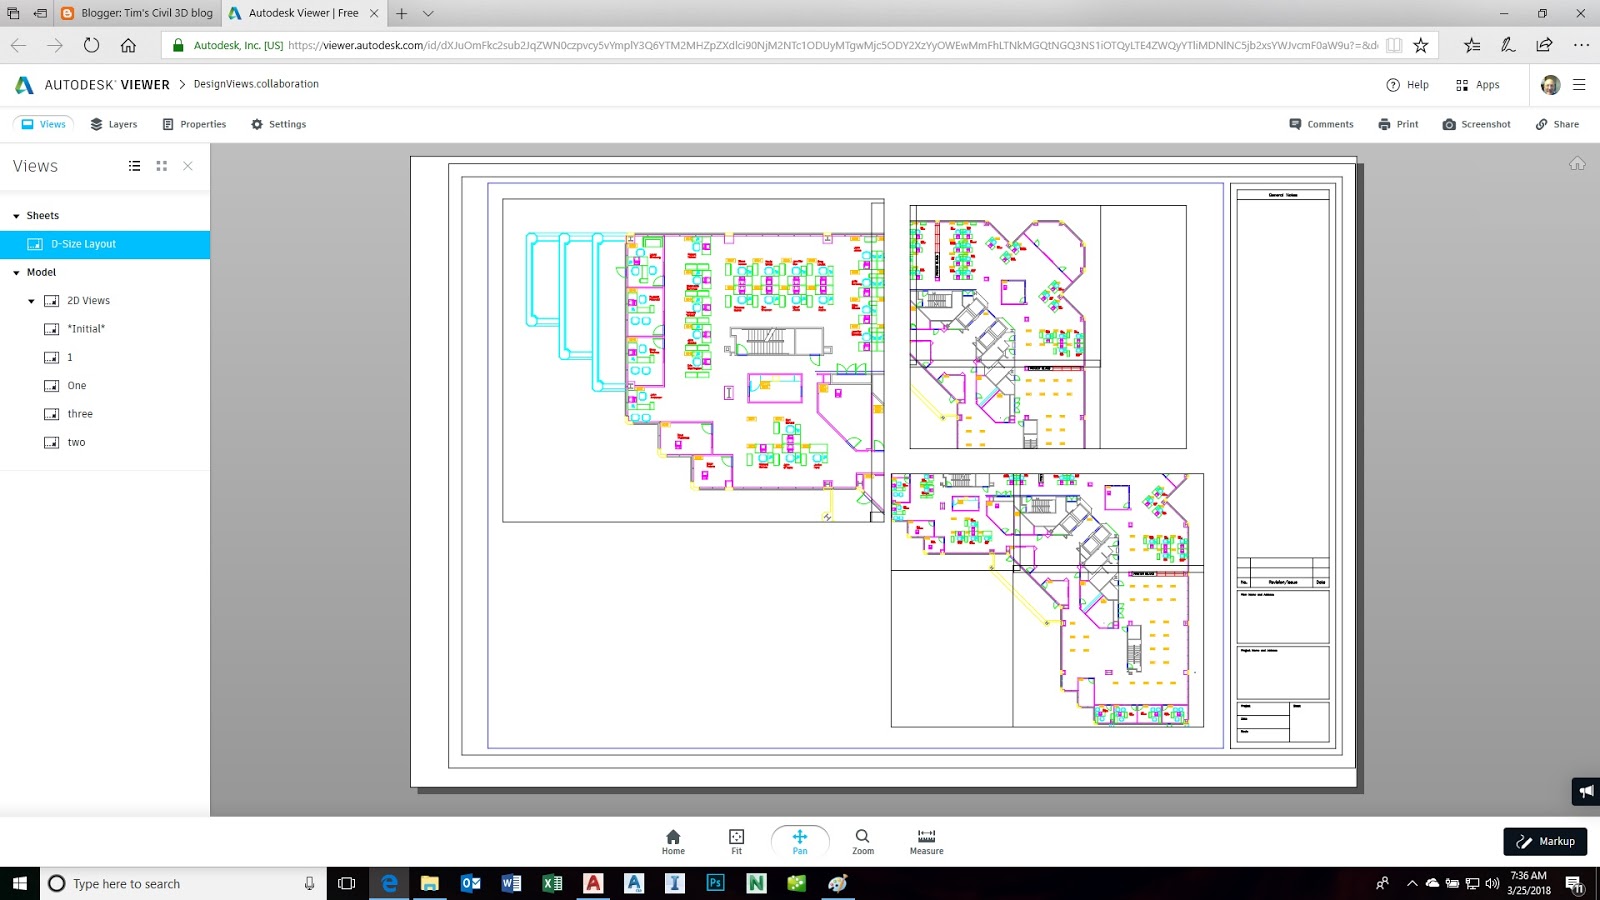This screenshot has width=1600, height=900.
Task: Open the Comments panel
Action: point(1321,123)
